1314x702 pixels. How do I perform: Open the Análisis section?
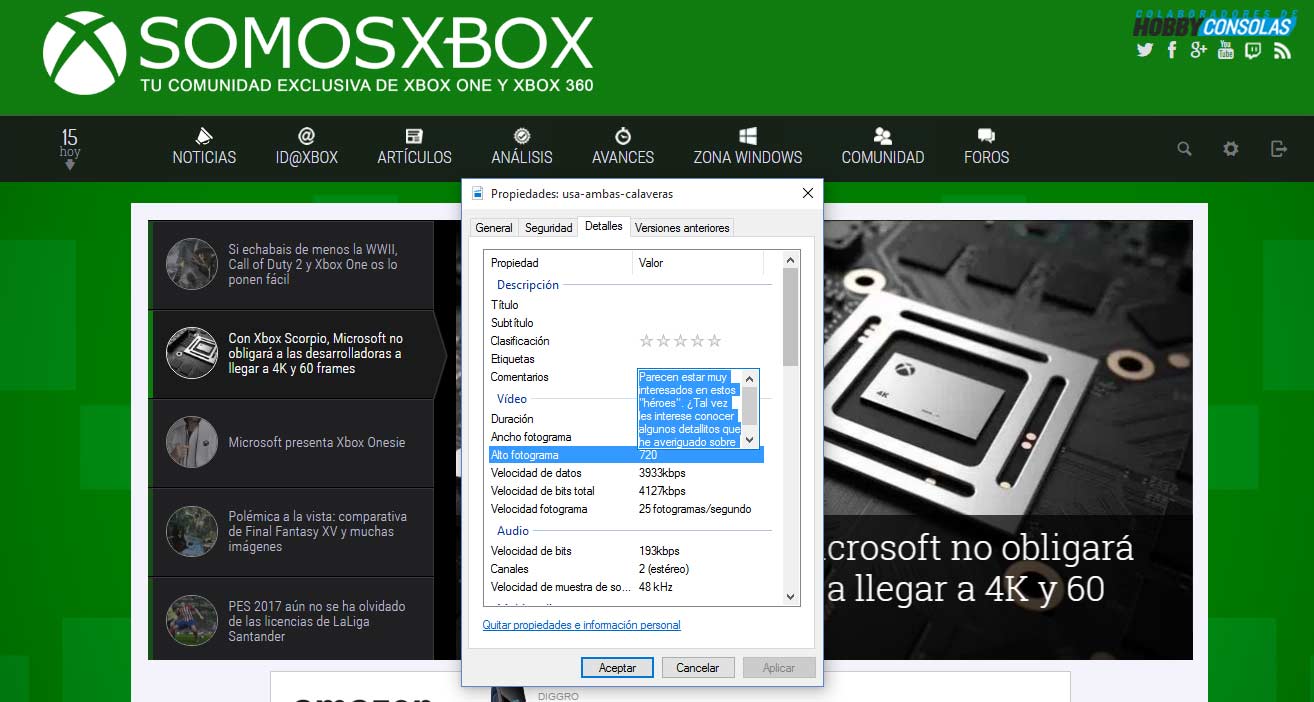point(522,146)
